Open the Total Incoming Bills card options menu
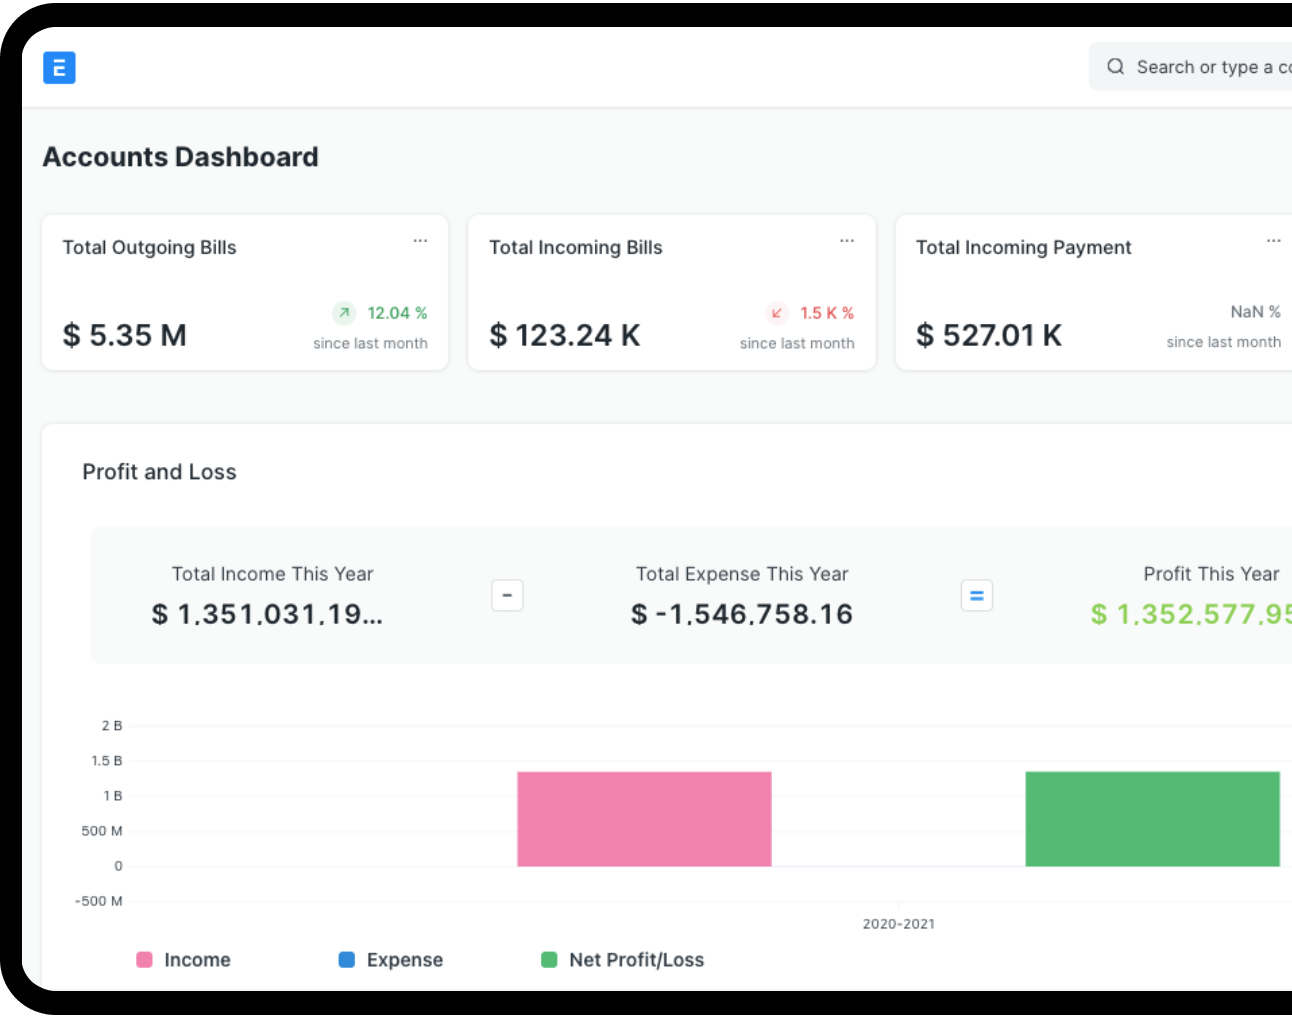 (x=847, y=241)
